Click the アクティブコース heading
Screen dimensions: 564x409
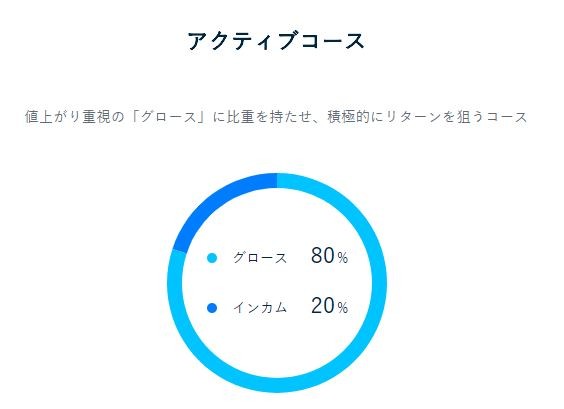[276, 41]
